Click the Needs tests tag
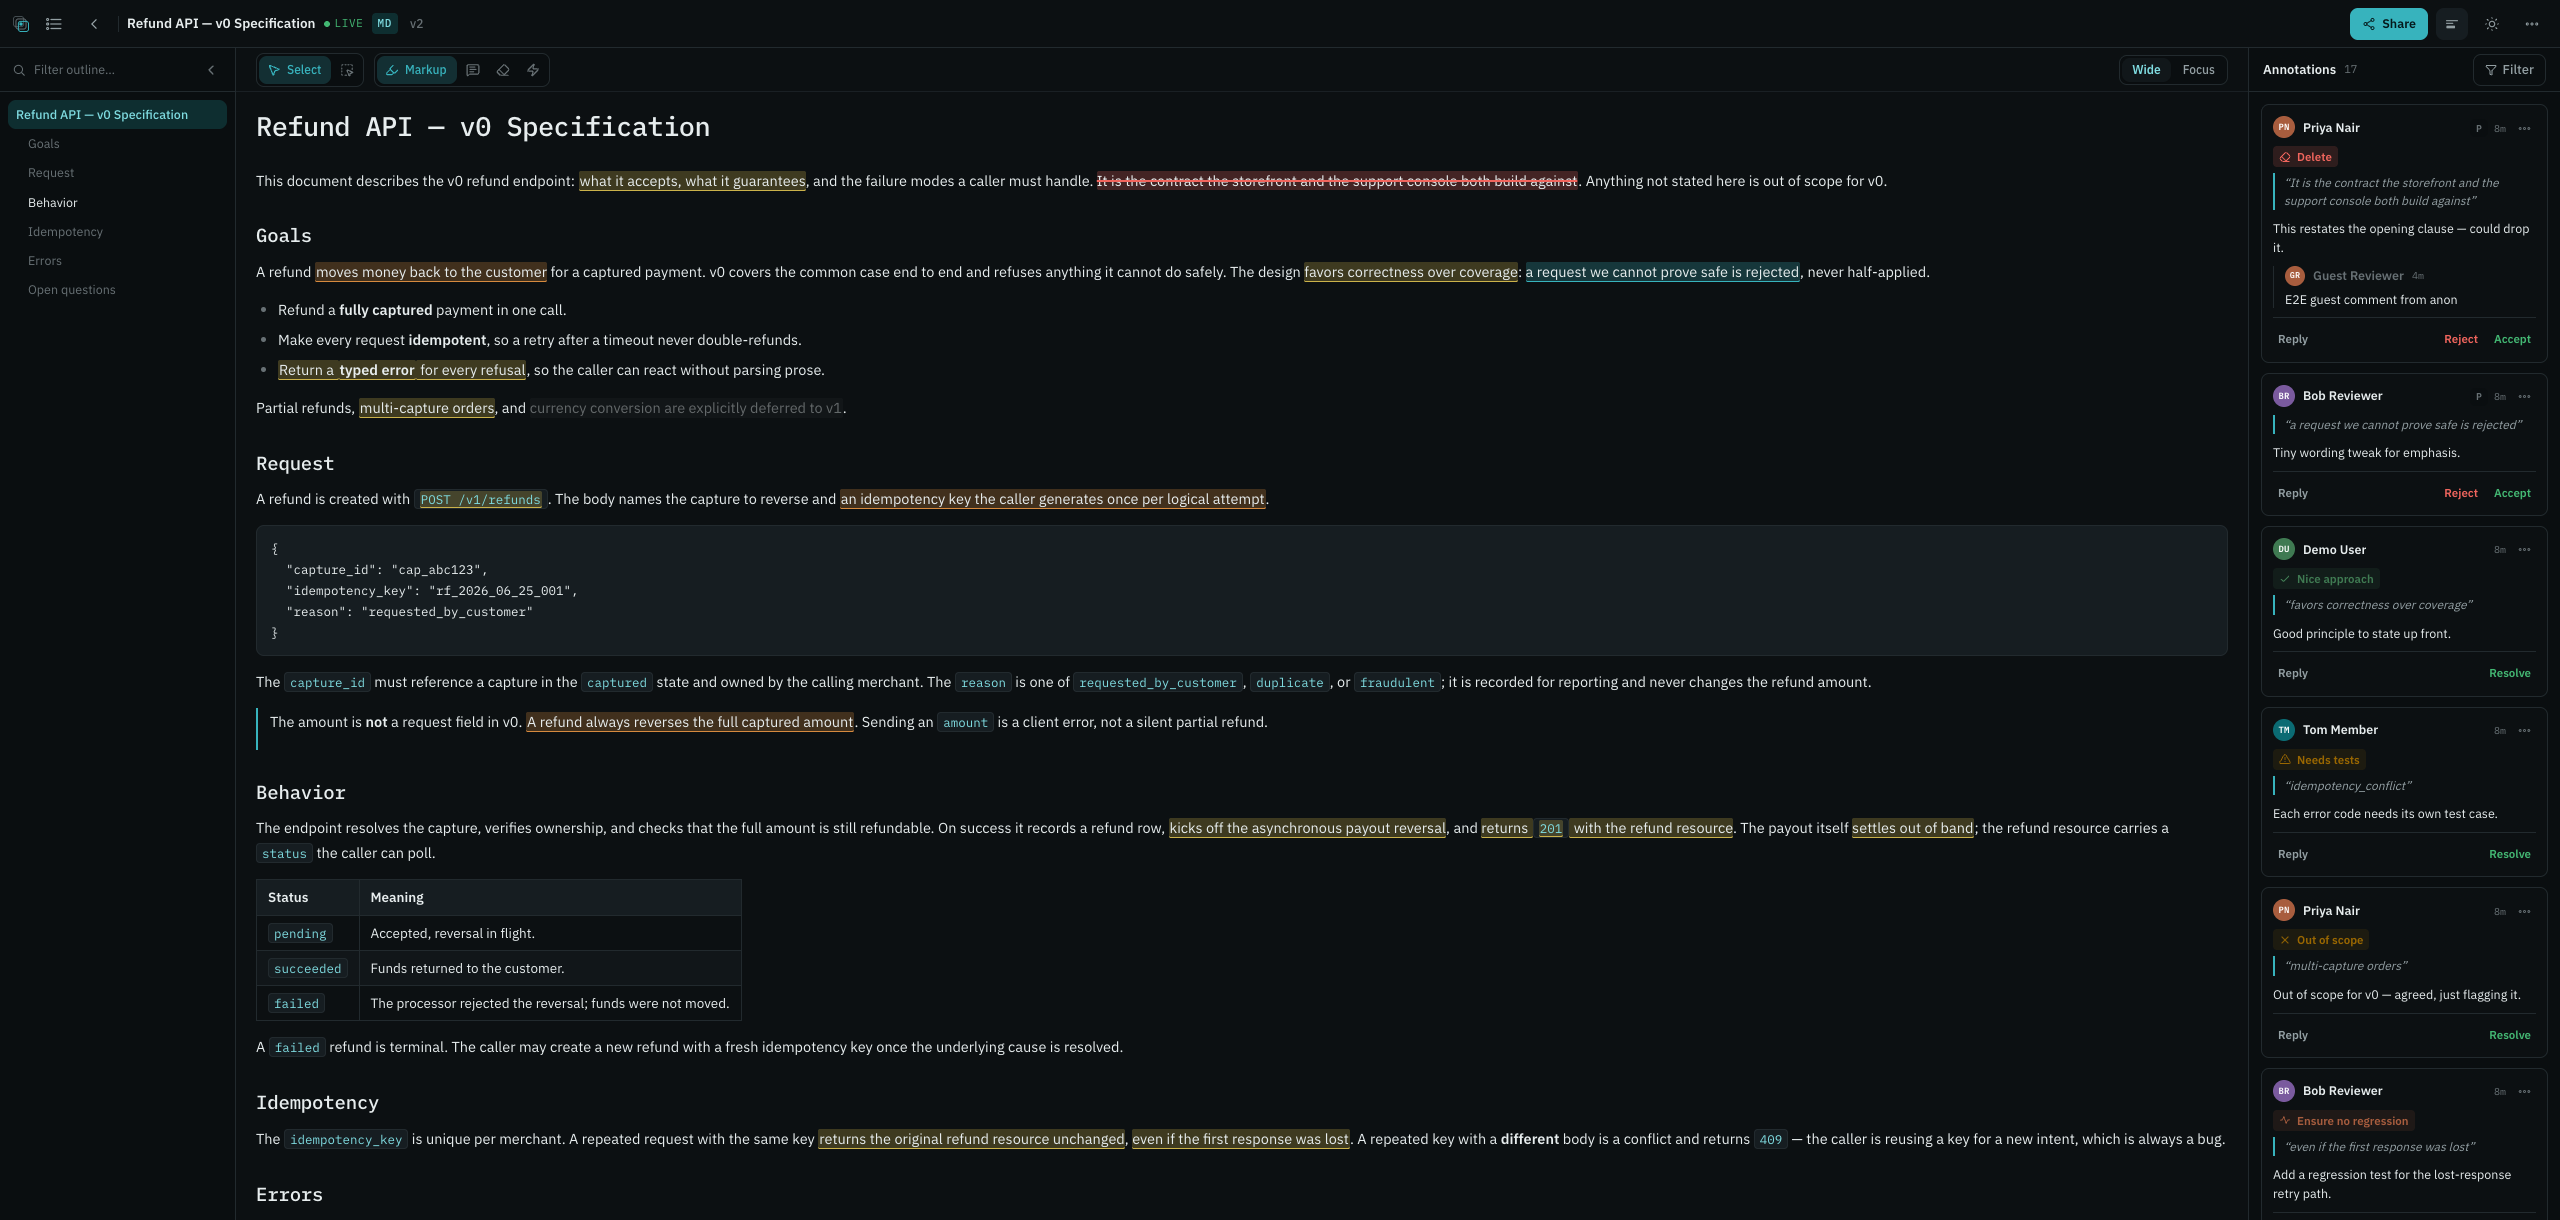Screen dimensions: 2560x1220 pos(2319,760)
